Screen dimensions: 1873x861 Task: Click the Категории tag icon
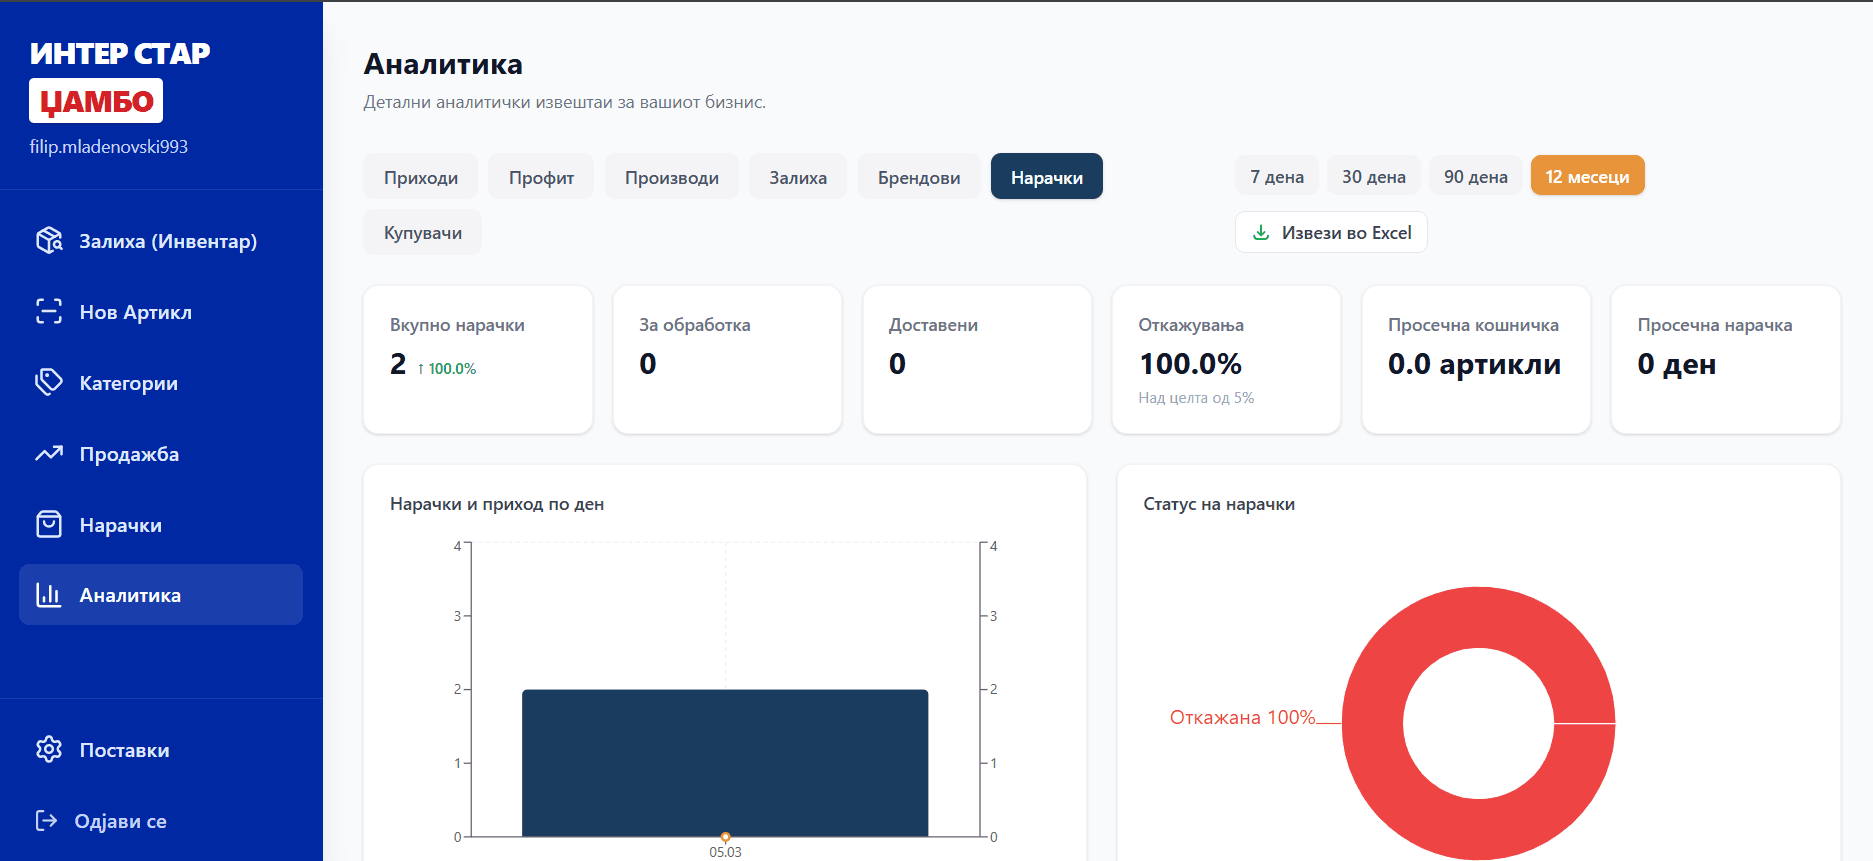pos(49,382)
